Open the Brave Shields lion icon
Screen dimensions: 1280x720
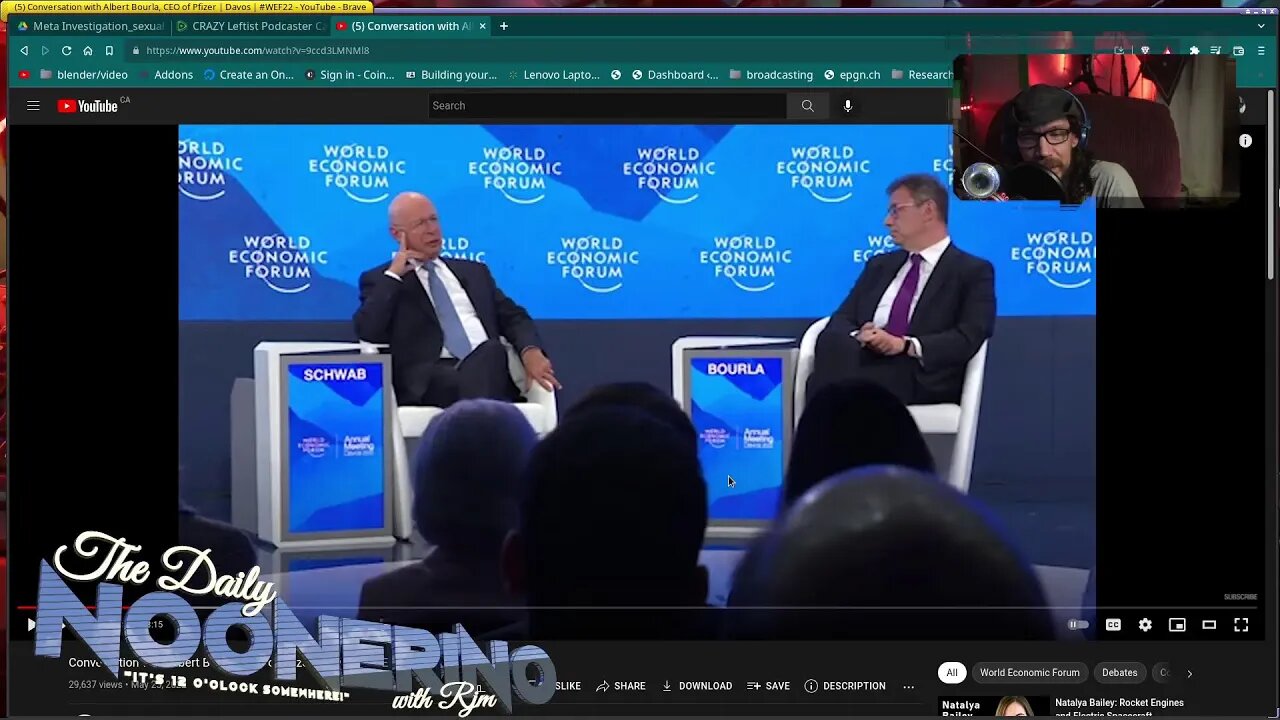[1145, 50]
